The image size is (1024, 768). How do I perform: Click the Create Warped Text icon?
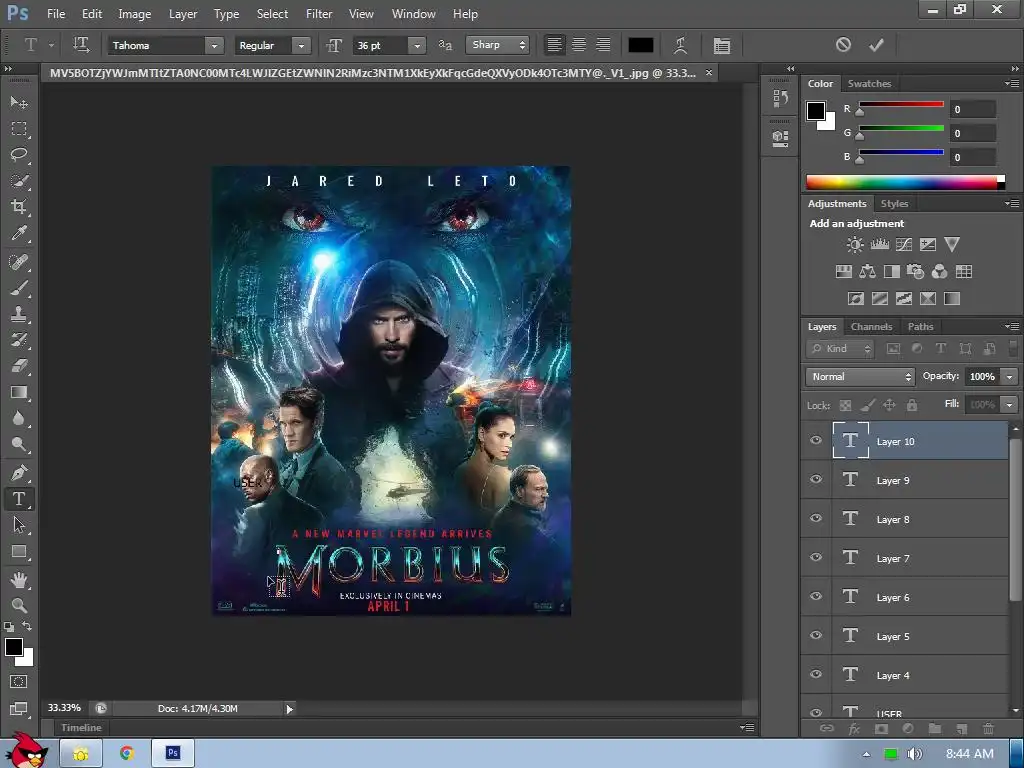coord(681,45)
